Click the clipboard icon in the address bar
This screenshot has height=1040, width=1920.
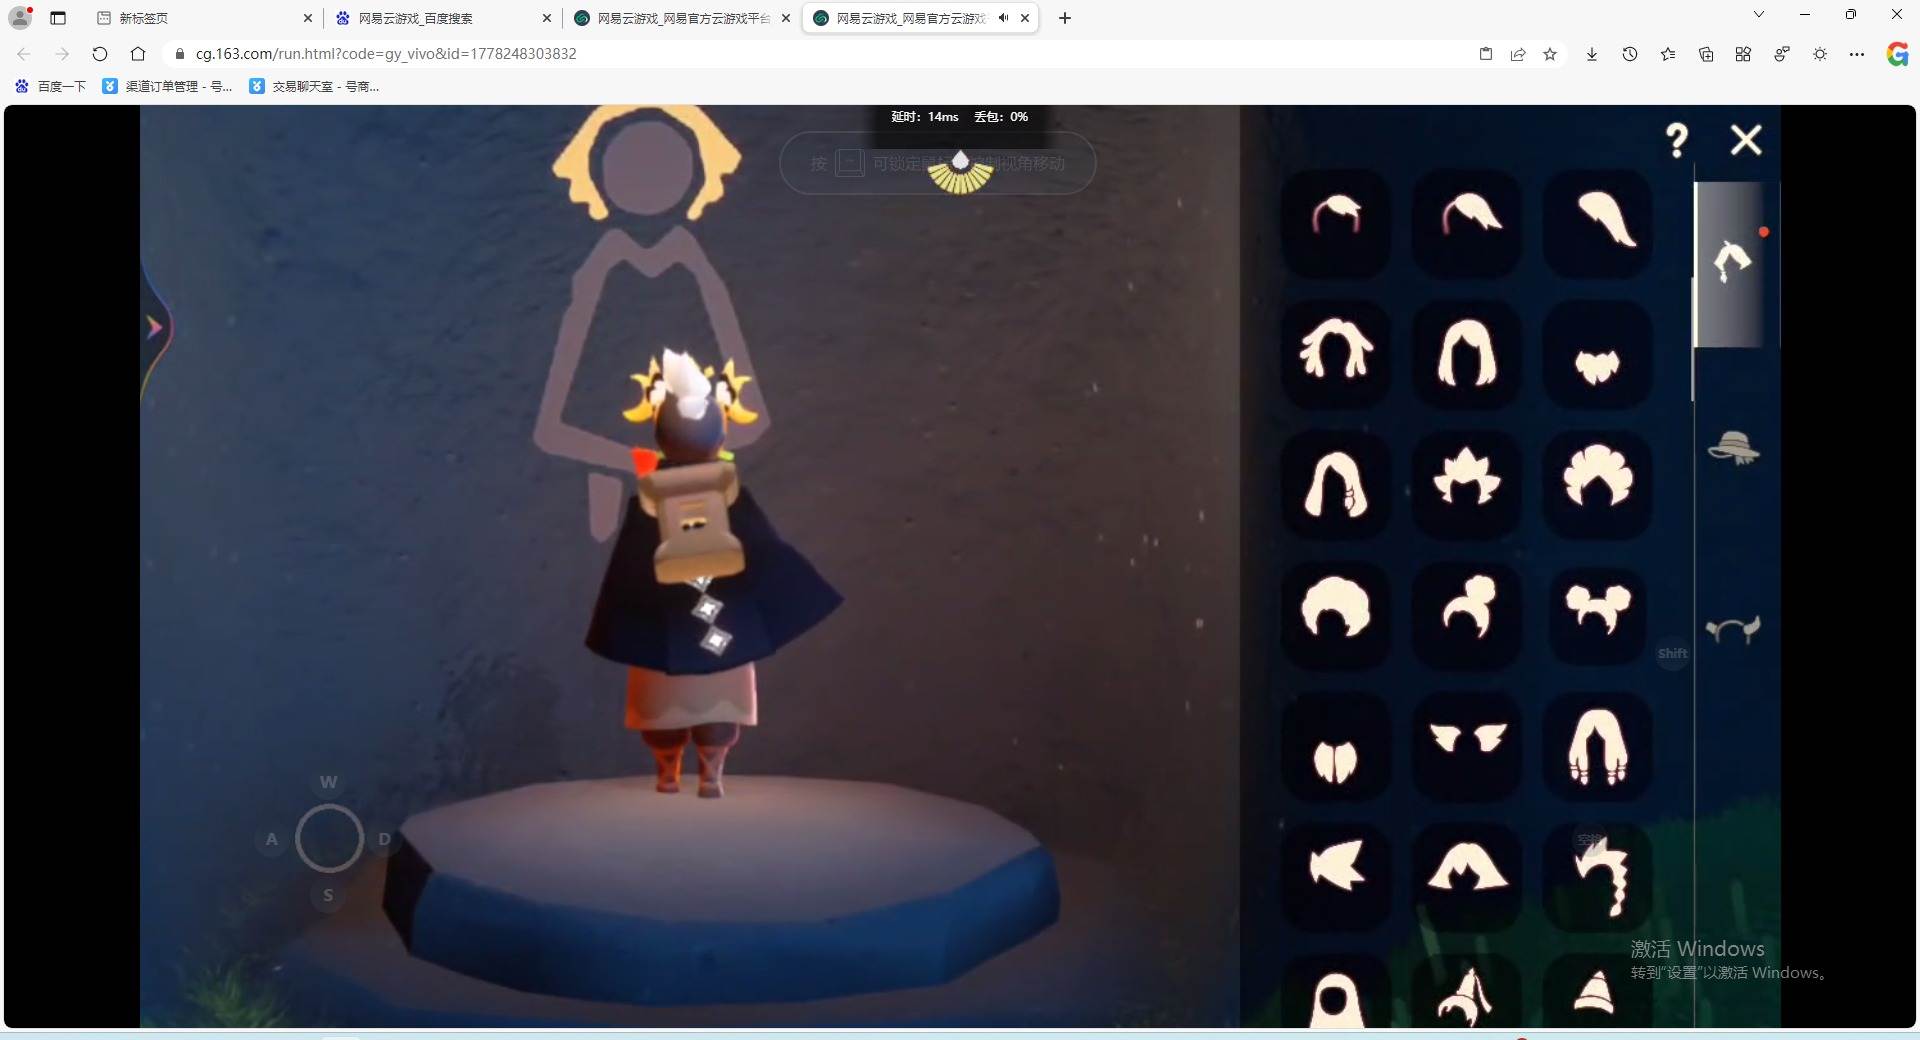coord(1486,54)
